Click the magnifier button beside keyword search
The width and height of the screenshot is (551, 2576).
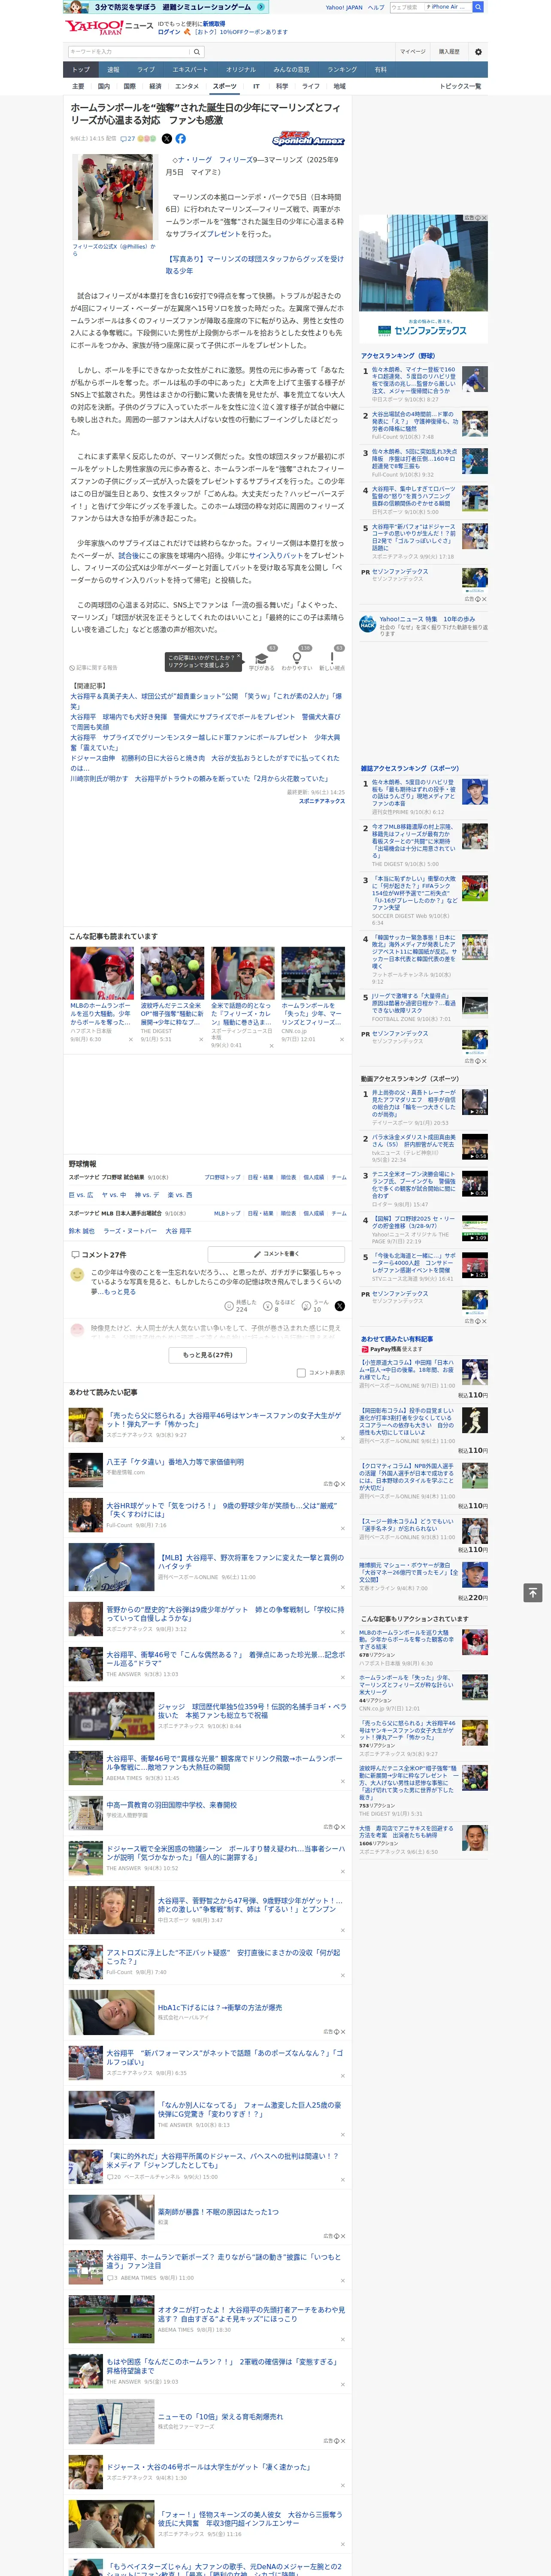tap(197, 52)
